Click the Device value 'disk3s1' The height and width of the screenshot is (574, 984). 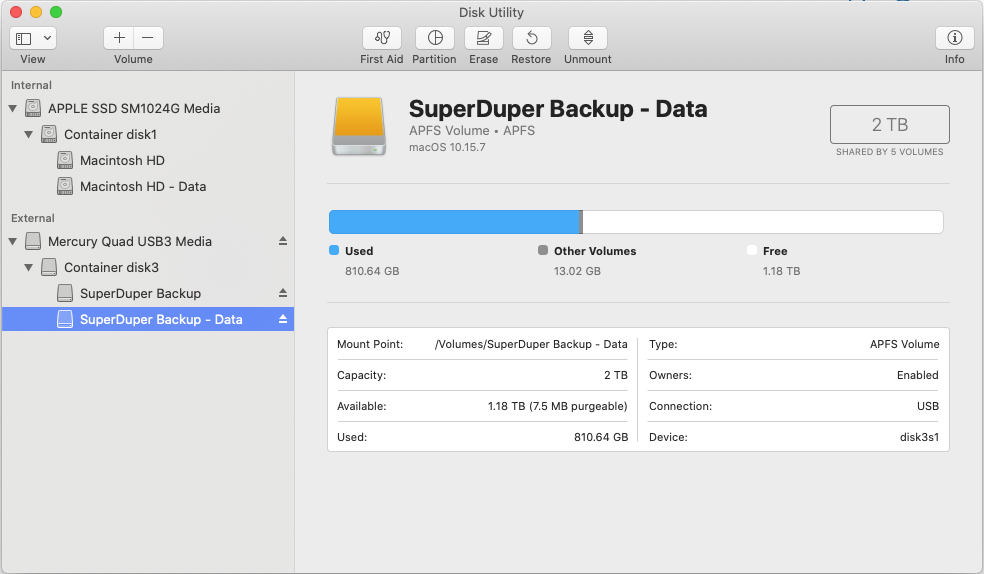coord(919,437)
